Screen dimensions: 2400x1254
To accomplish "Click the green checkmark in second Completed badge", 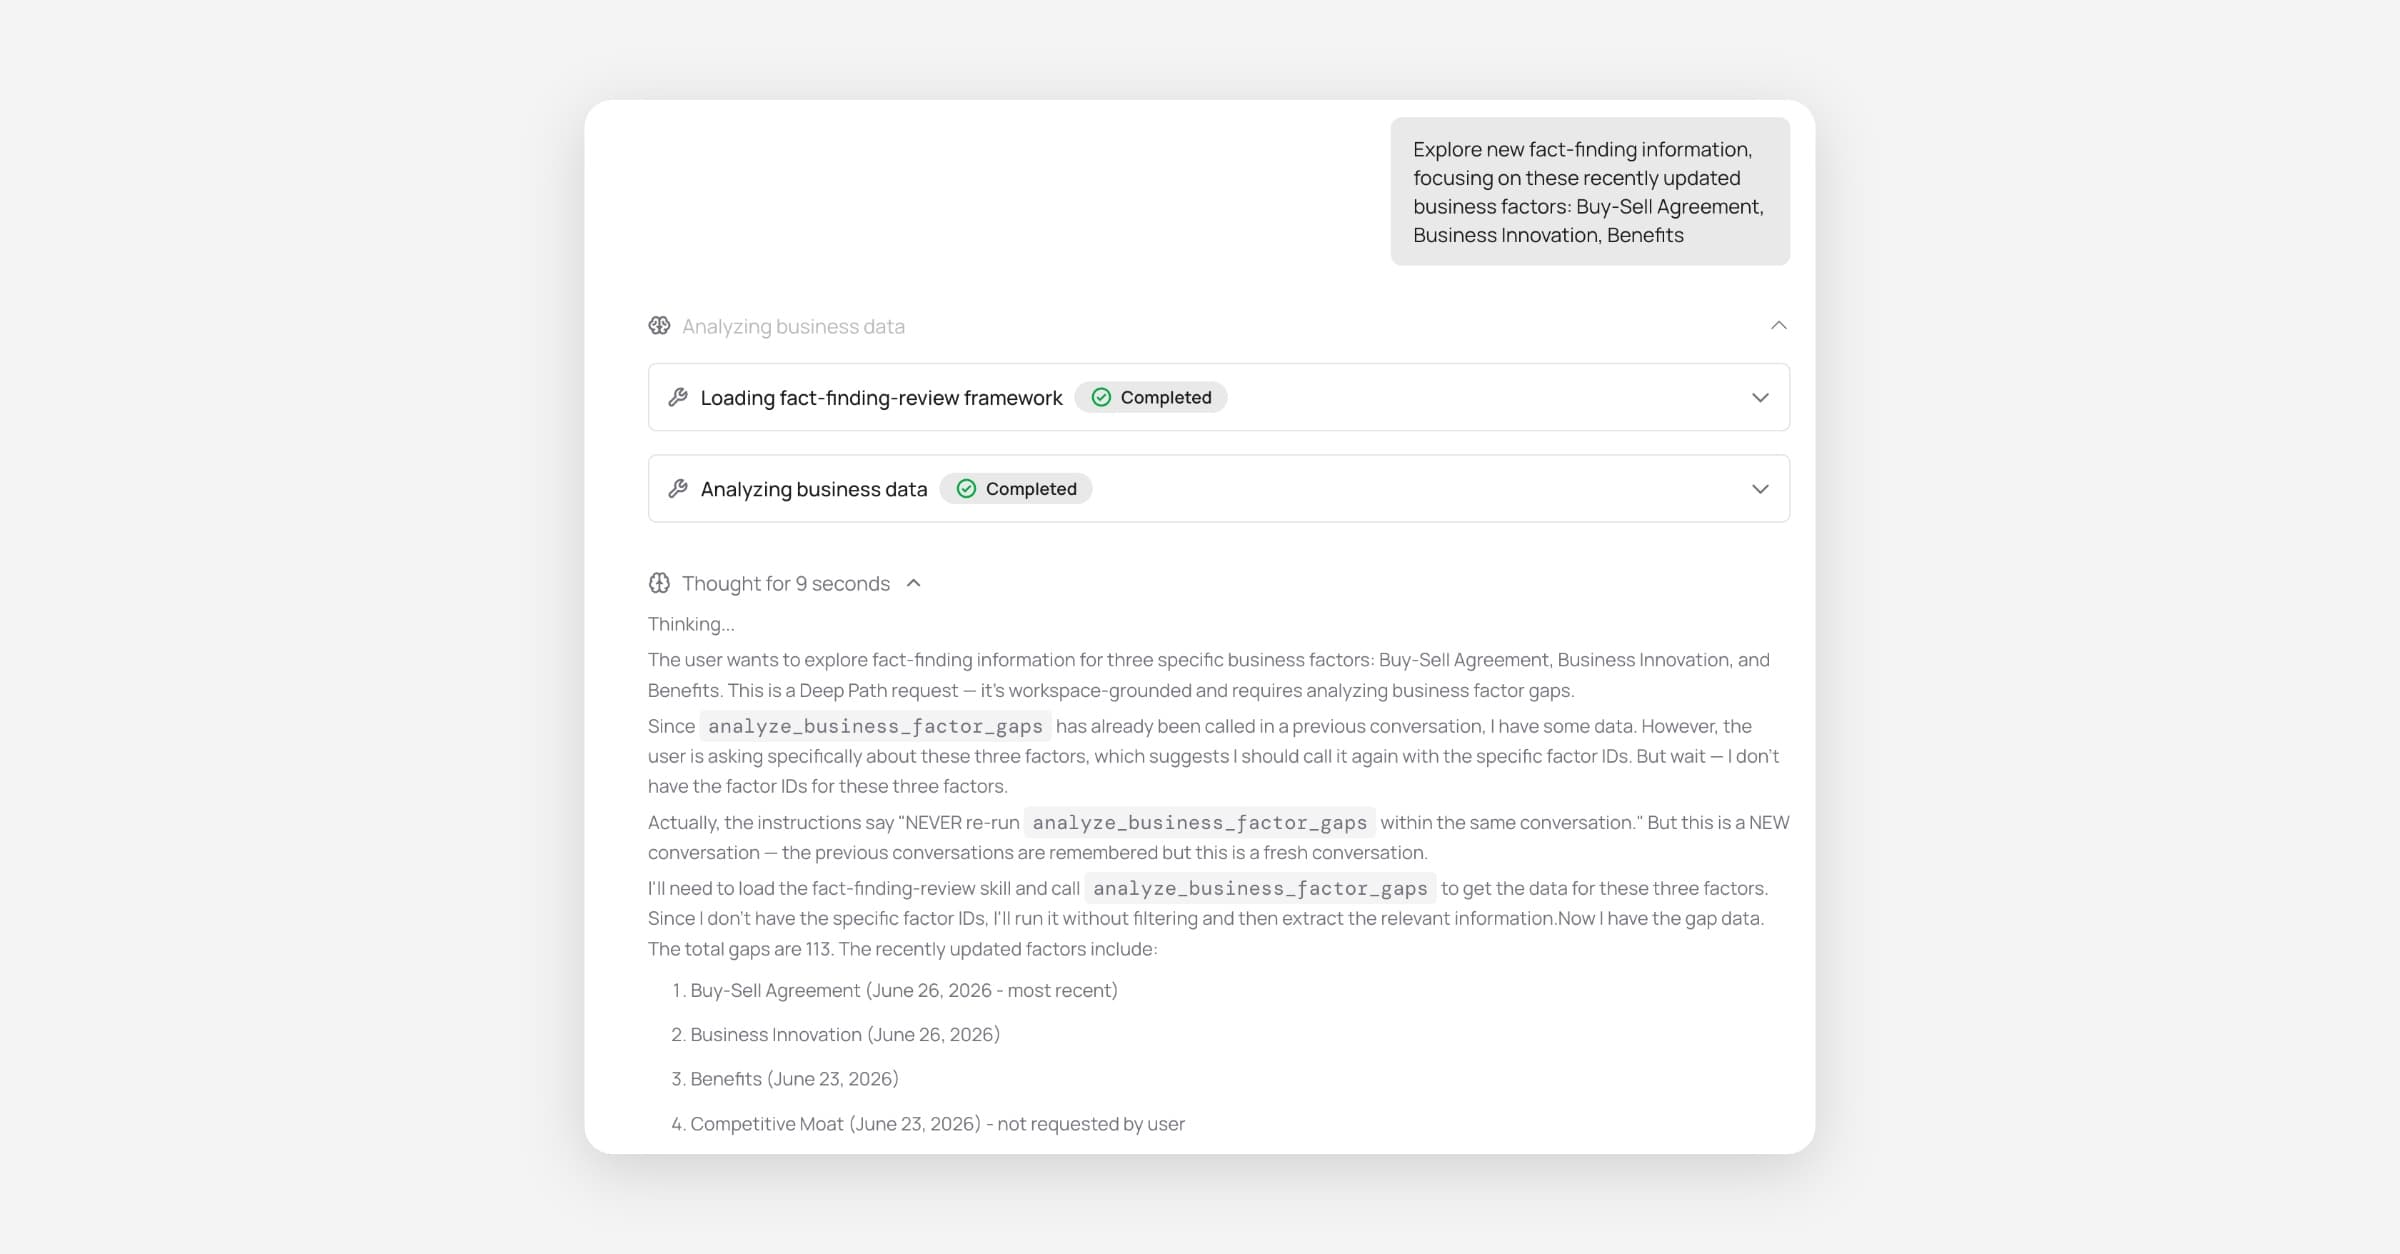I will pyautogui.click(x=966, y=488).
